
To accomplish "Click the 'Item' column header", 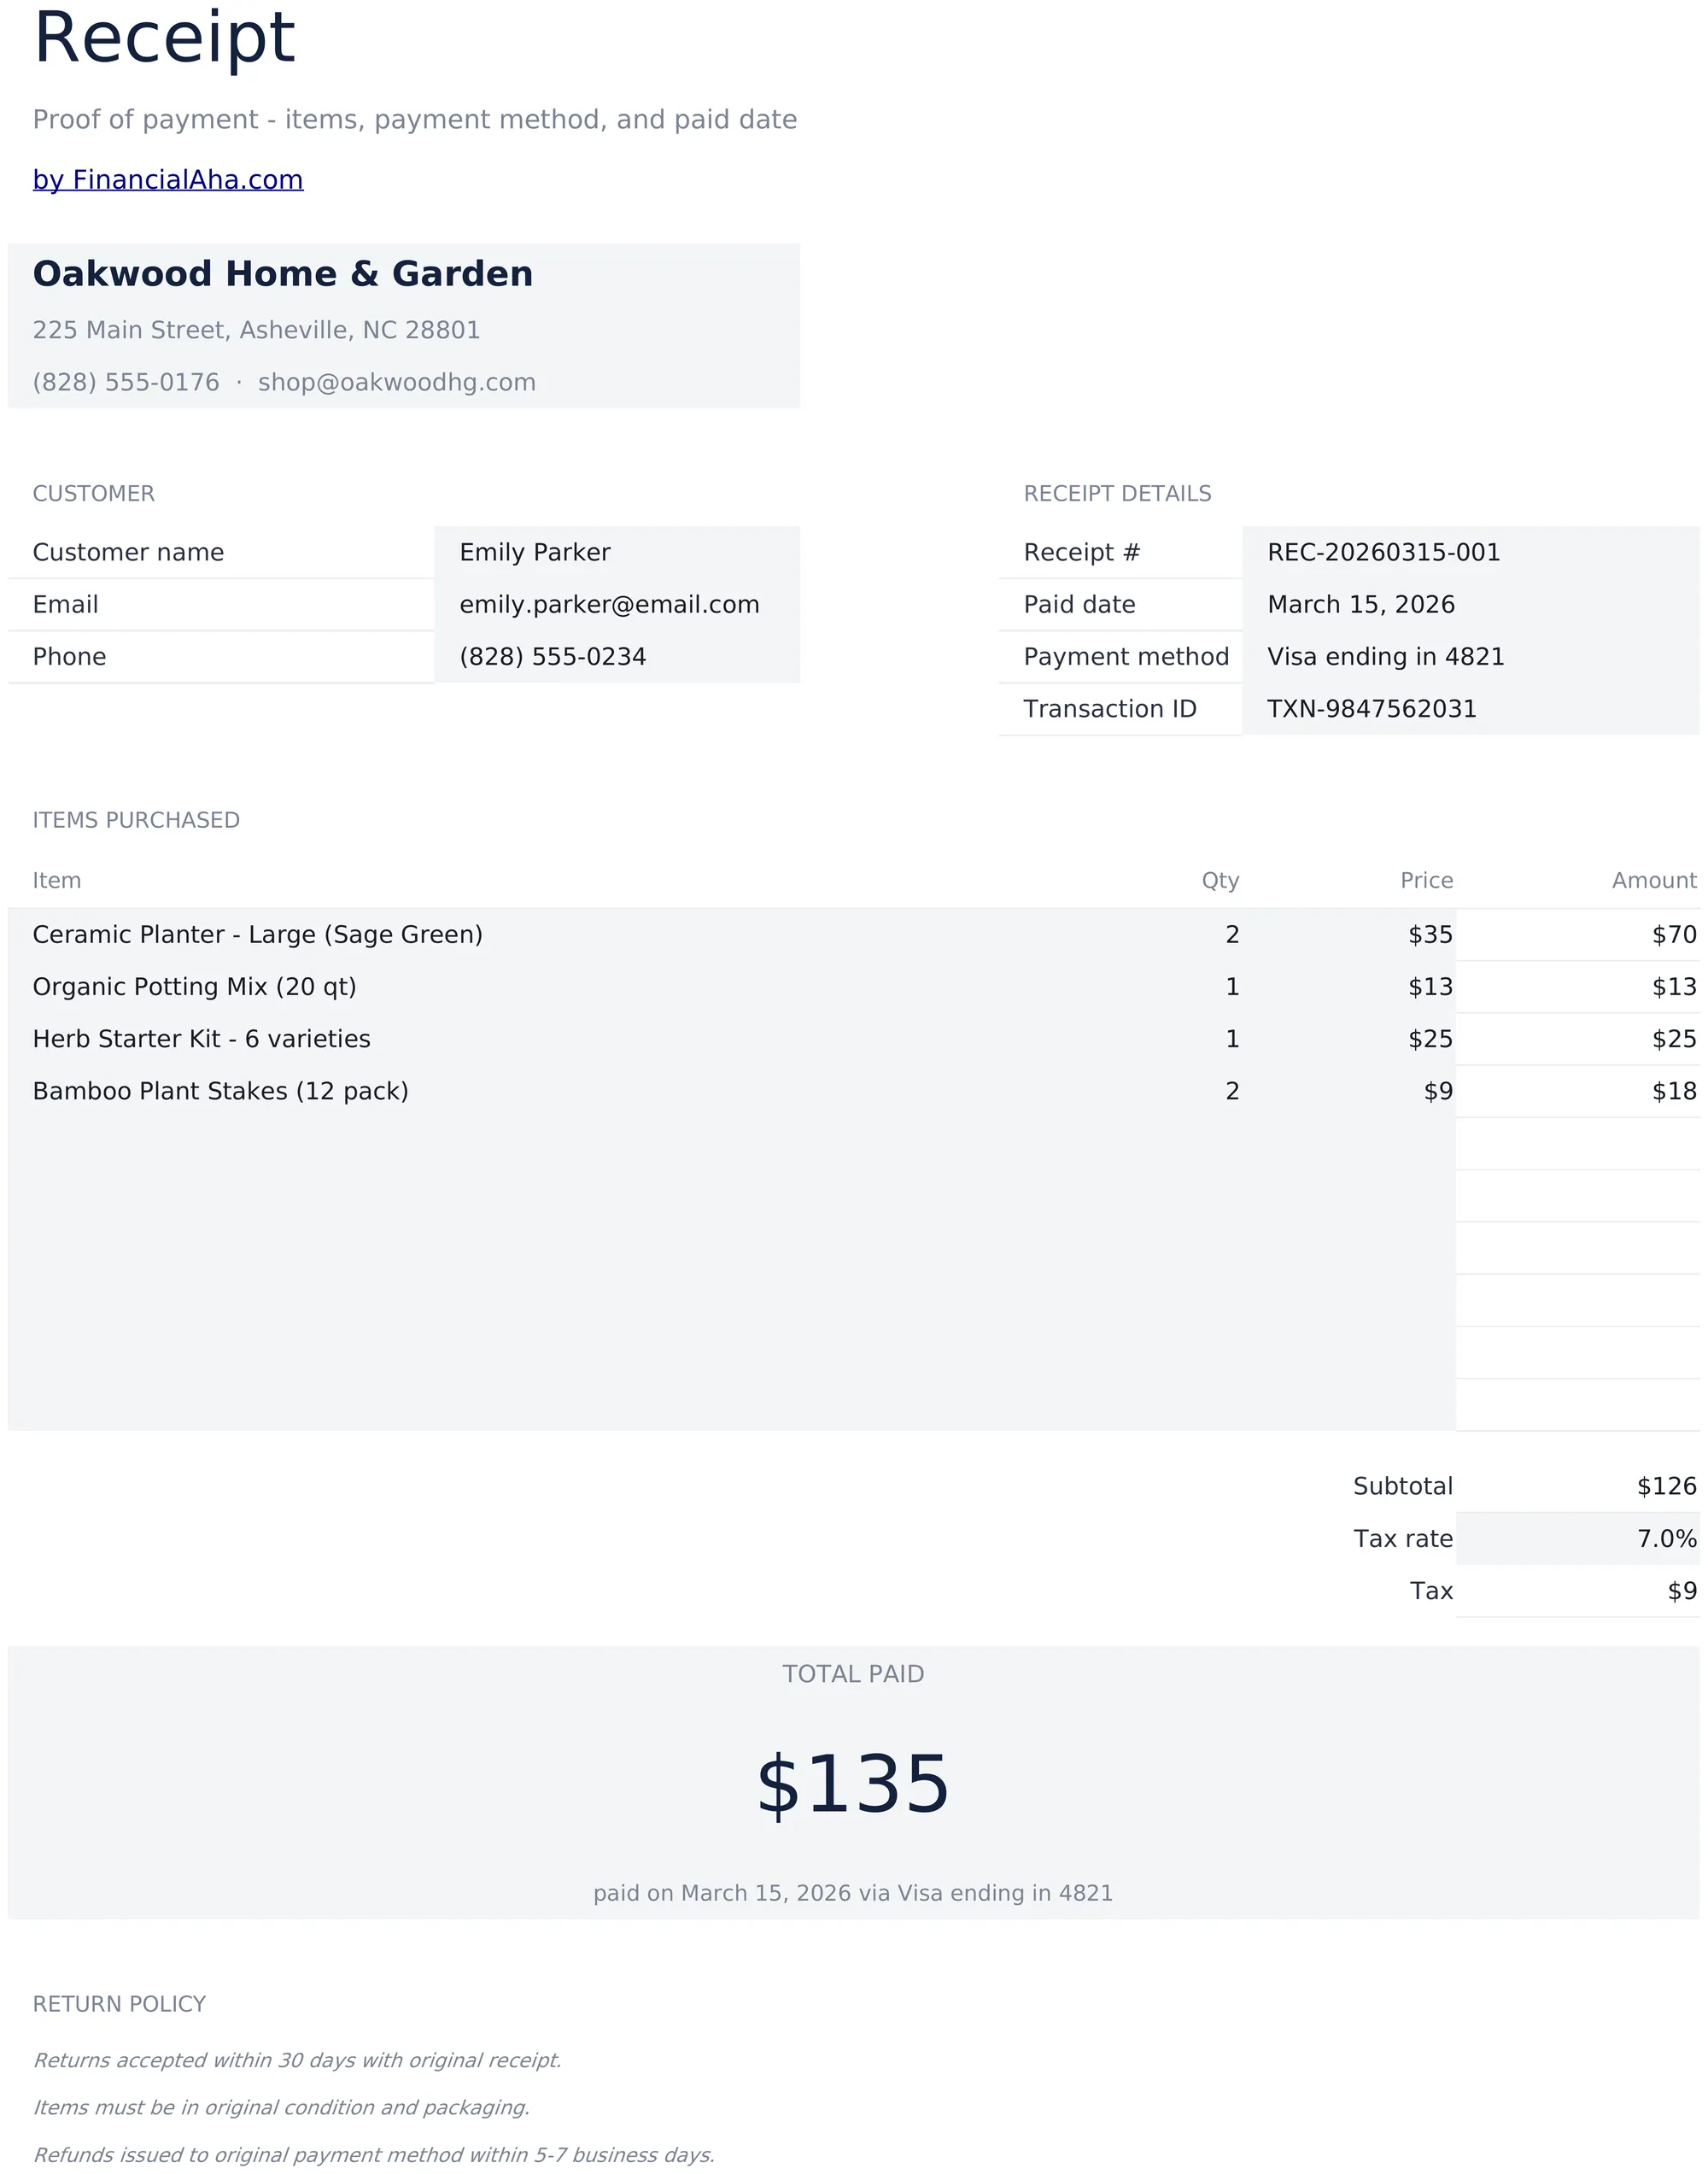I will point(57,880).
